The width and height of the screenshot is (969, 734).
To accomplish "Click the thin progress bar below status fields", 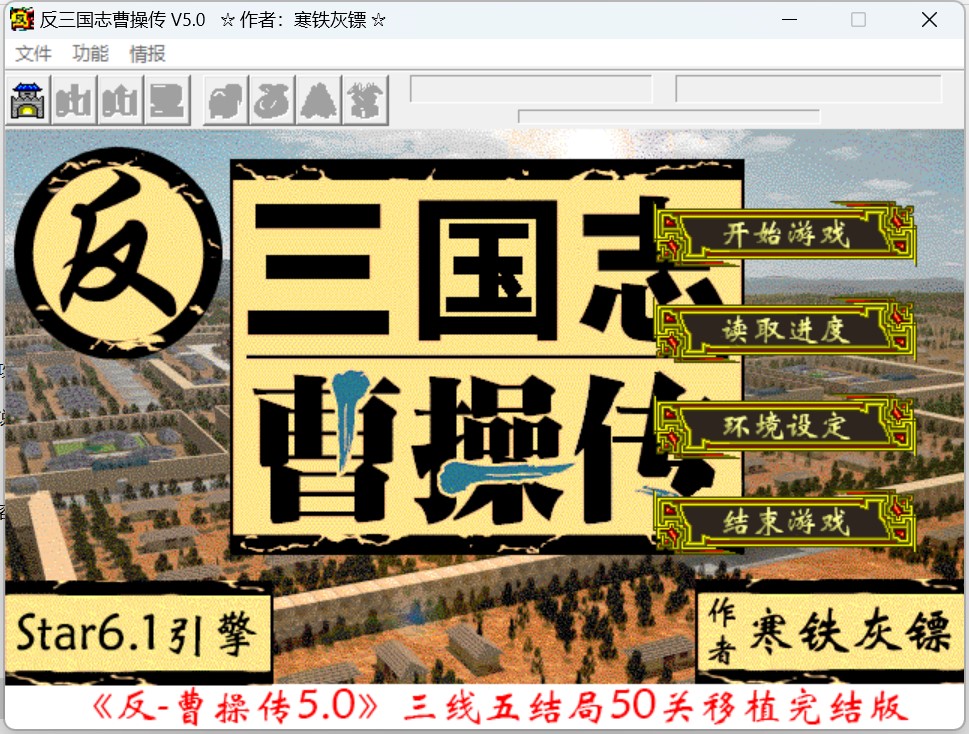I will click(669, 117).
